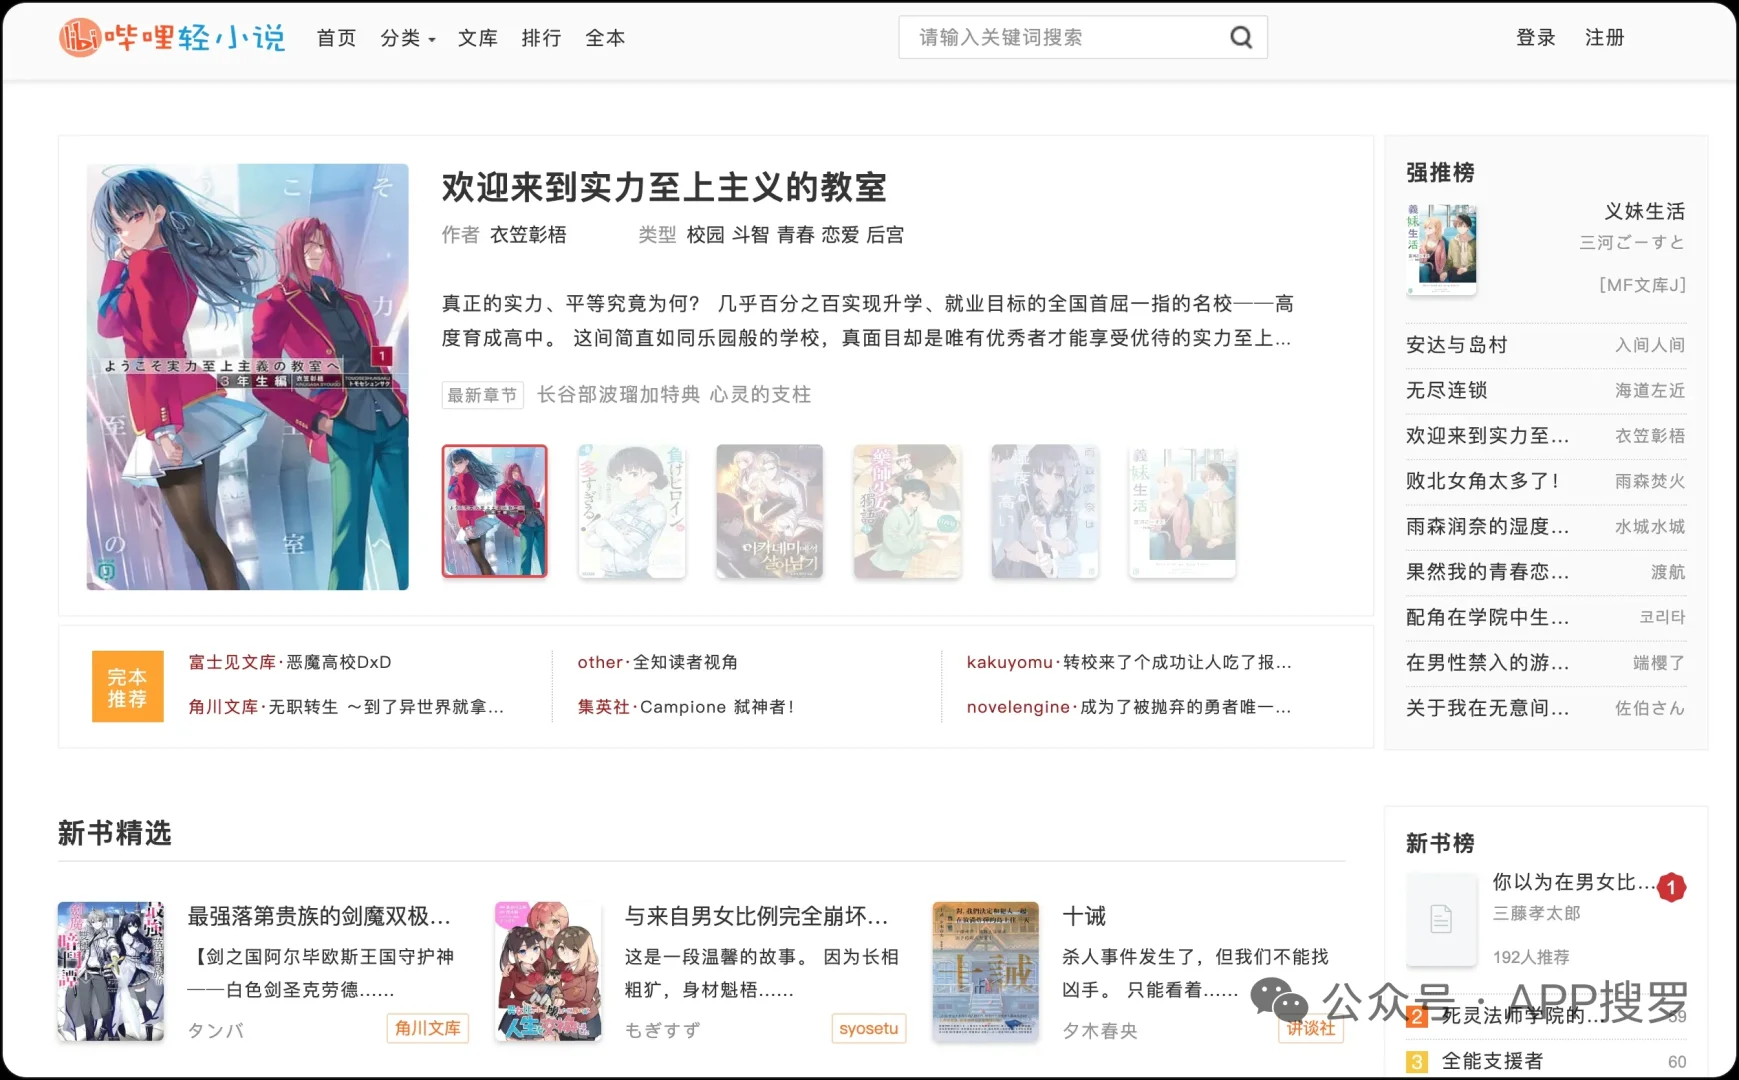Open cover of 最强落第贵族的剑魔双极

pyautogui.click(x=111, y=972)
